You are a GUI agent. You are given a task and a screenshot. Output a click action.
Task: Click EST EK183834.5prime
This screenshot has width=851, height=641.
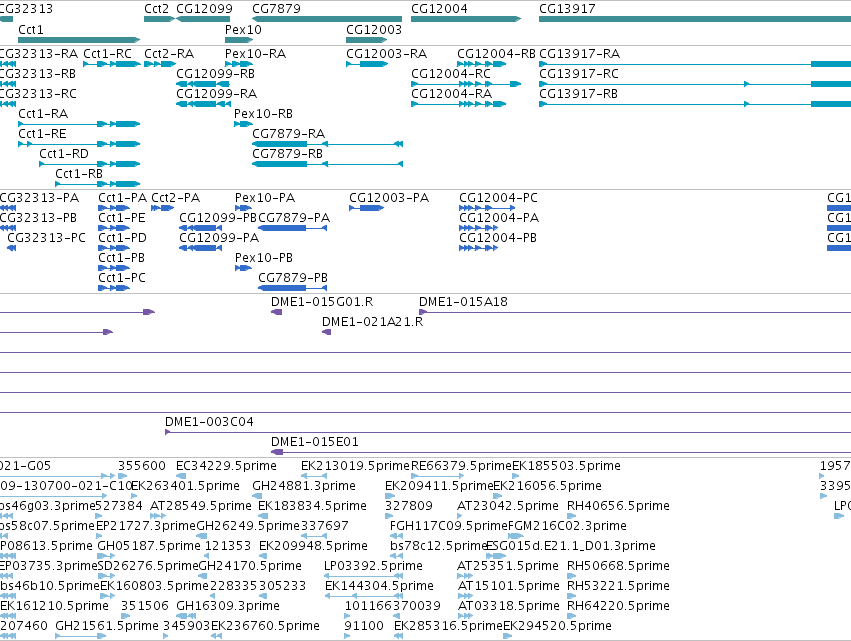pyautogui.click(x=263, y=516)
